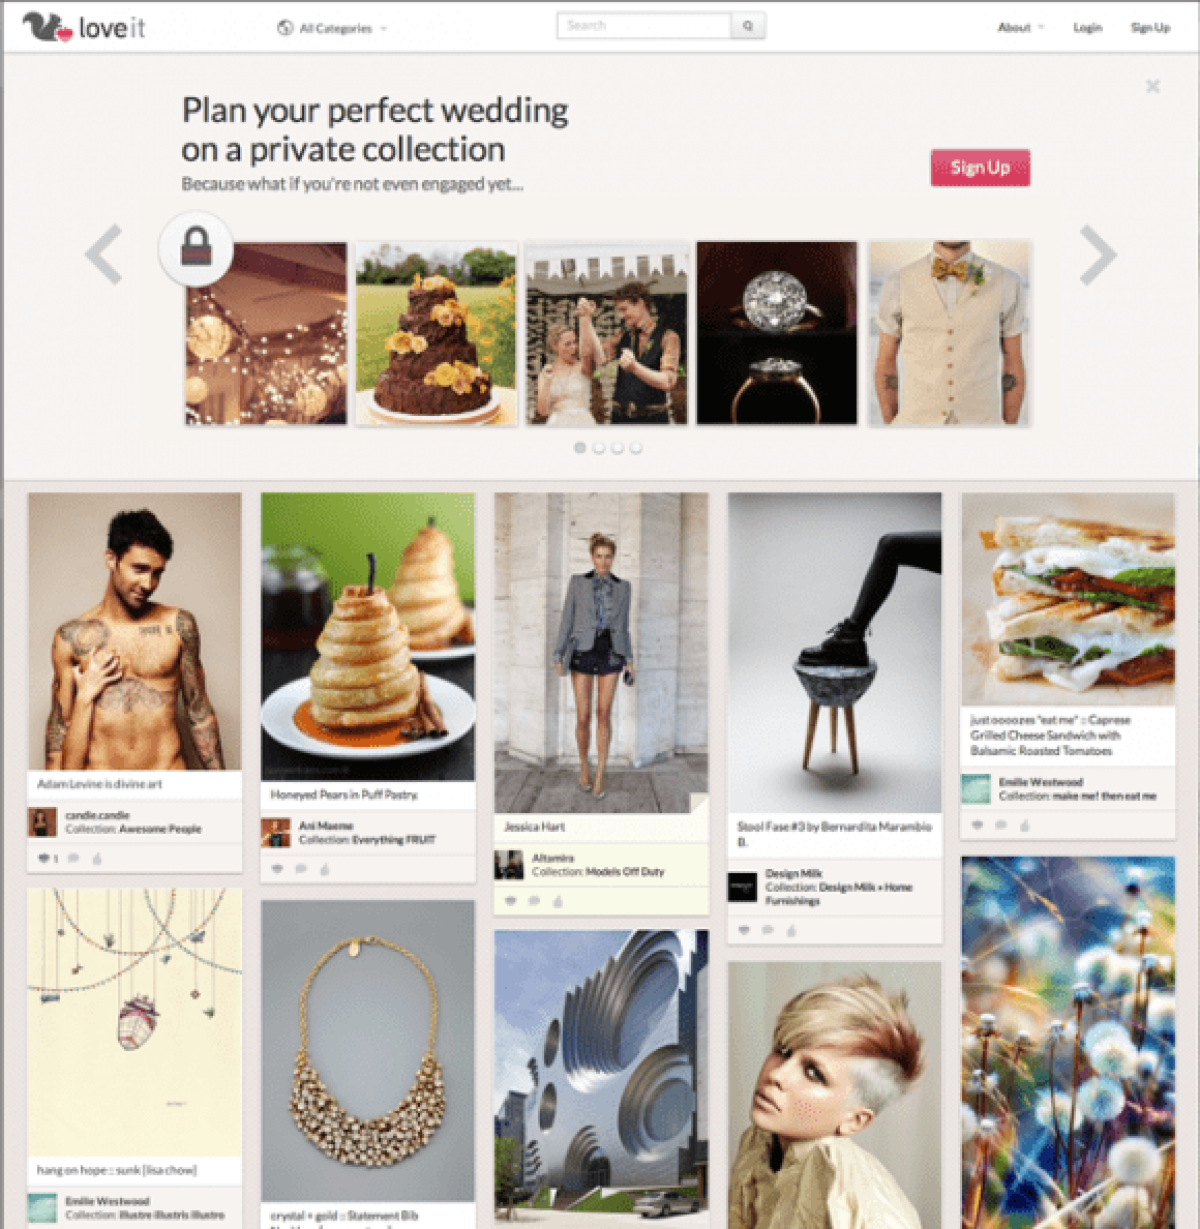Click the loveit squirrel logo
1200x1229 pixels.
tap(86, 27)
